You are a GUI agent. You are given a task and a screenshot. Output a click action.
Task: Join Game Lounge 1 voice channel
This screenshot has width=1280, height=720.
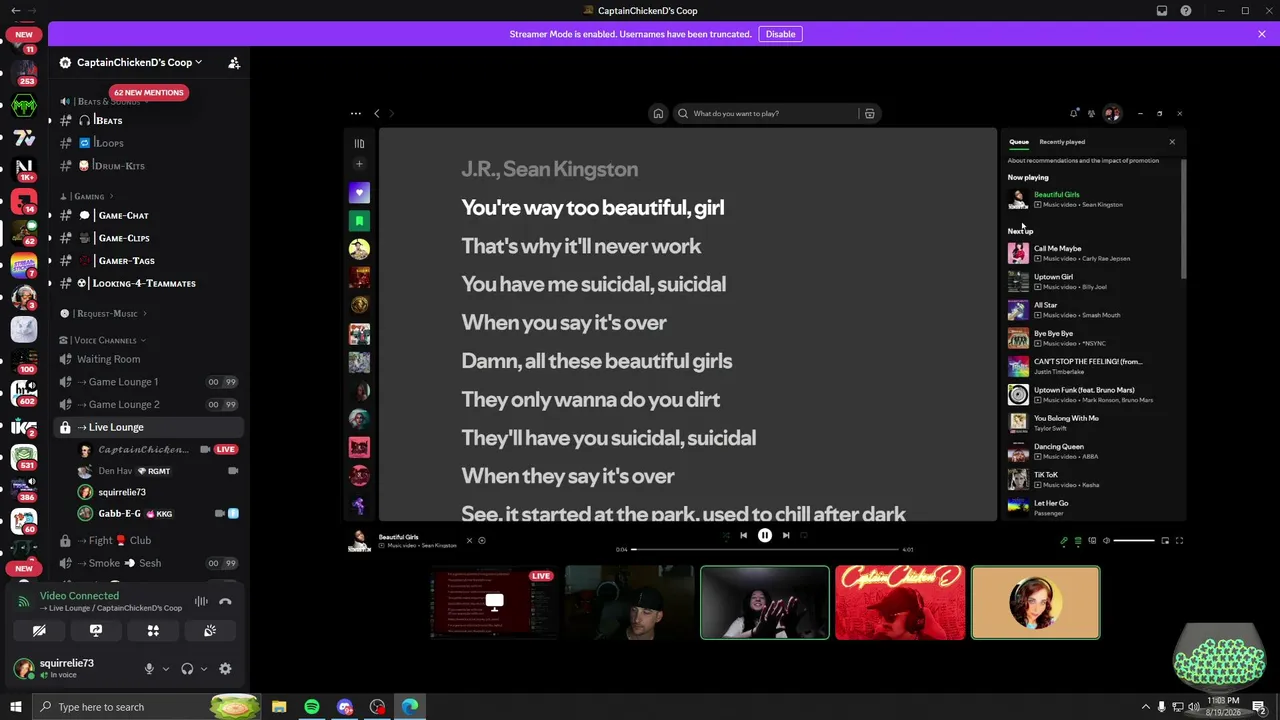click(x=150, y=382)
